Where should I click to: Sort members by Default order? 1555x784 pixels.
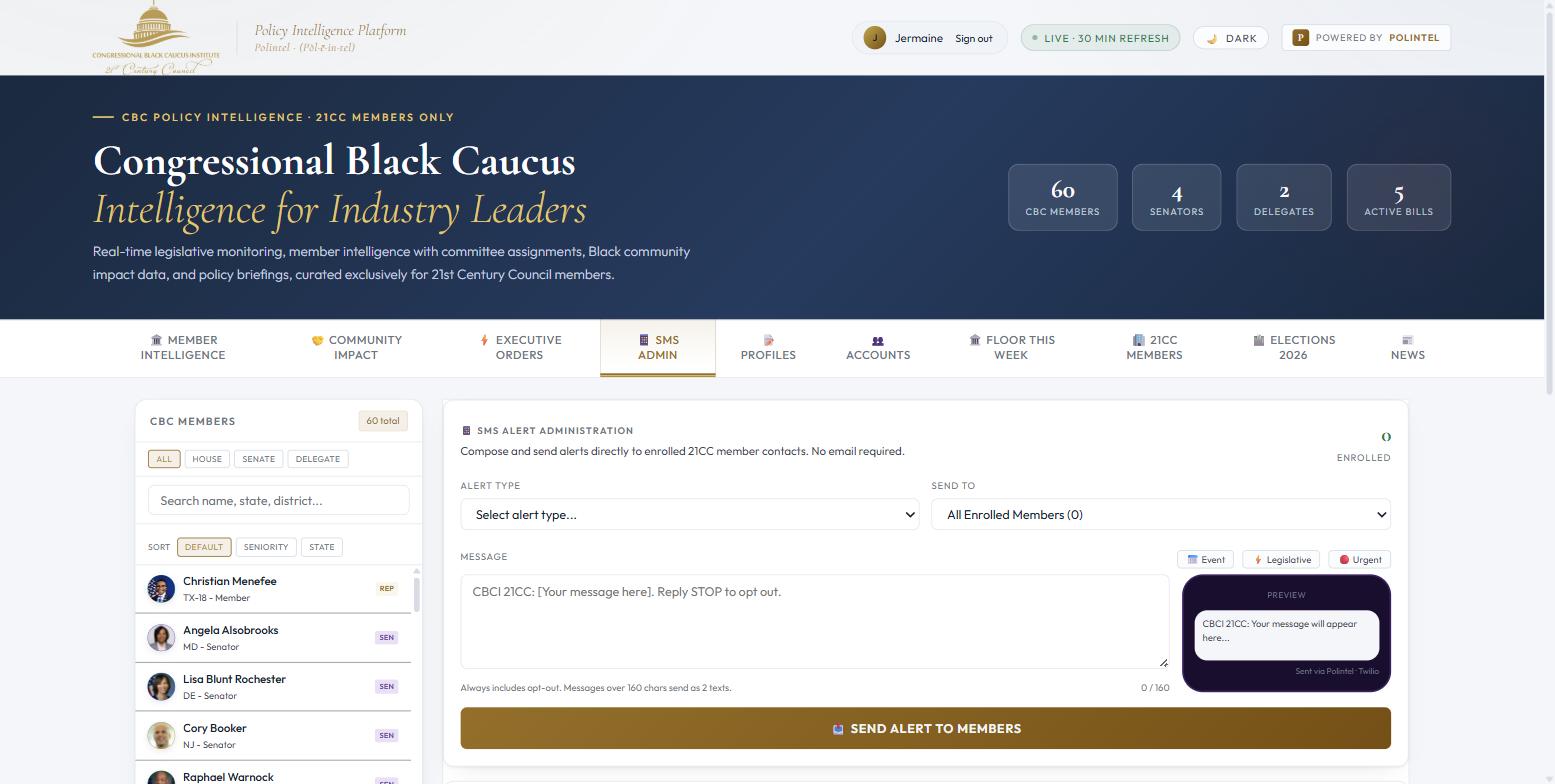(204, 547)
